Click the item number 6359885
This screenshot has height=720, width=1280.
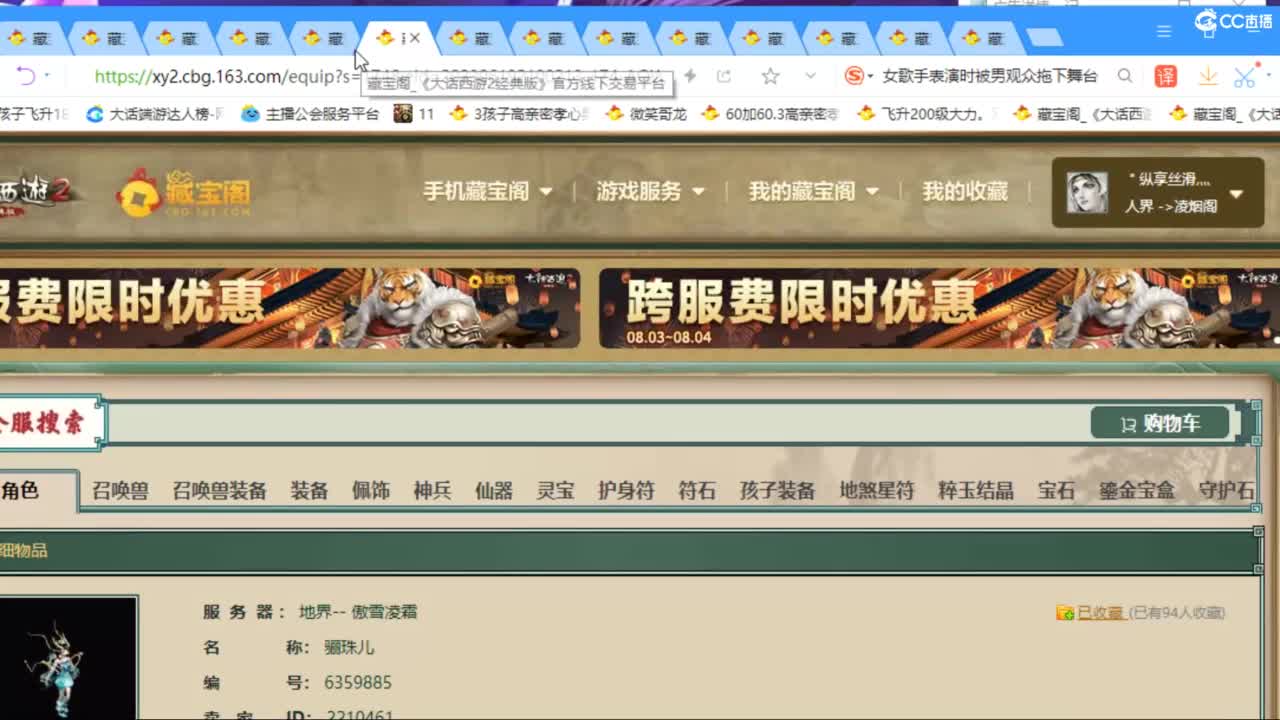coord(358,682)
